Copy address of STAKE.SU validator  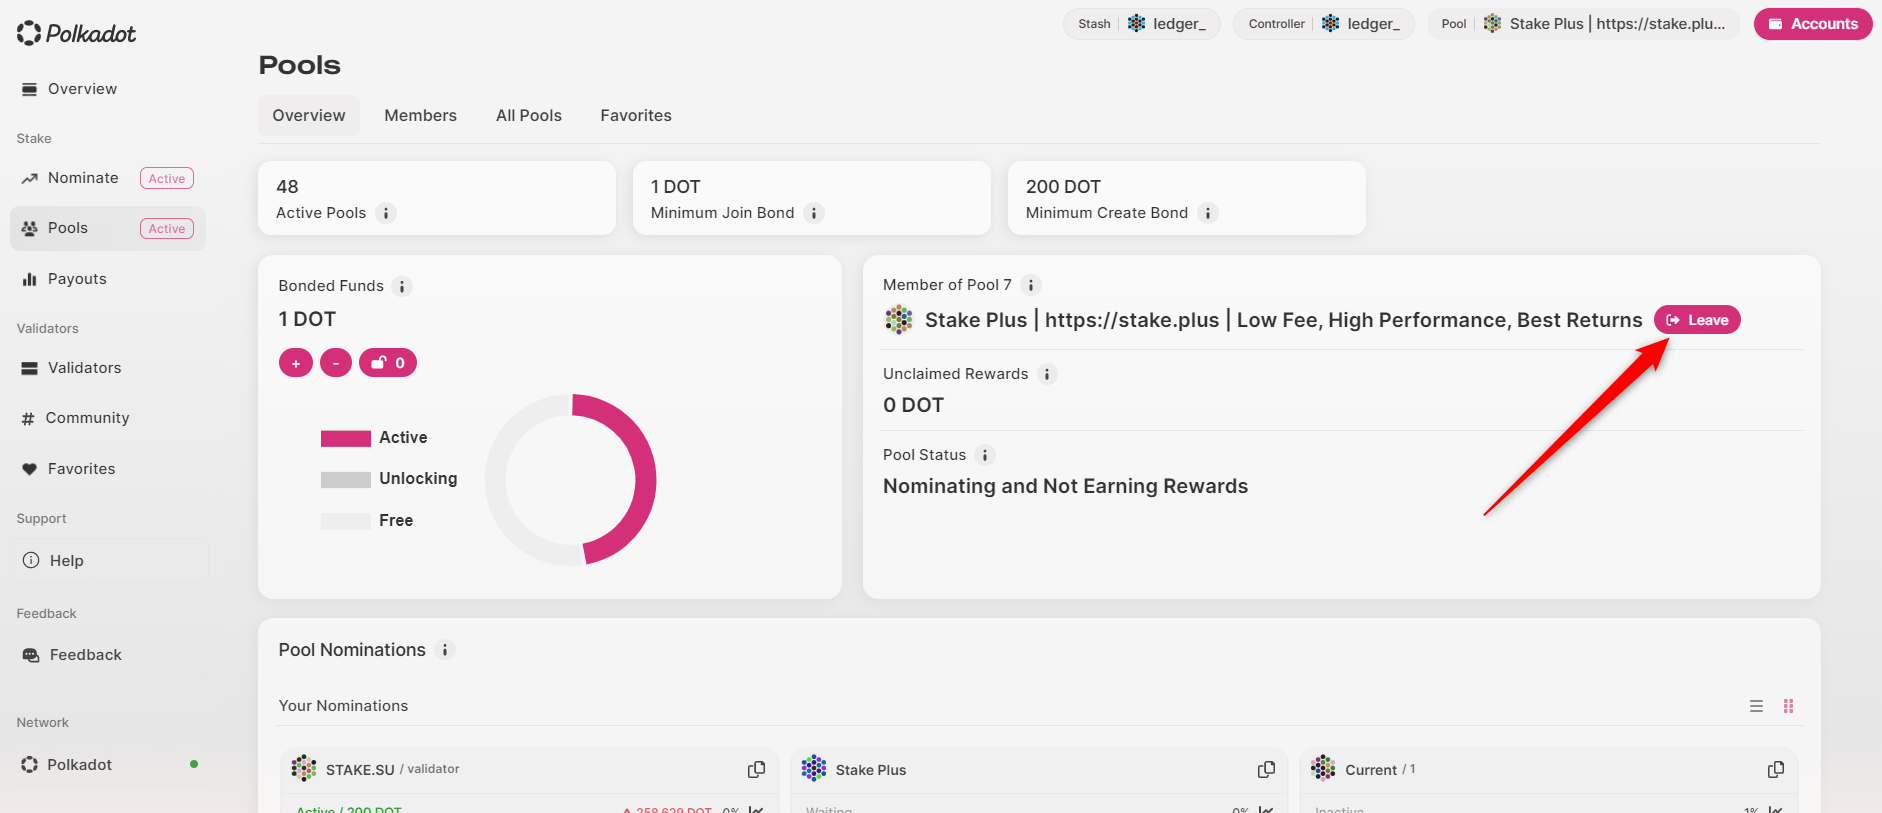[x=757, y=769]
